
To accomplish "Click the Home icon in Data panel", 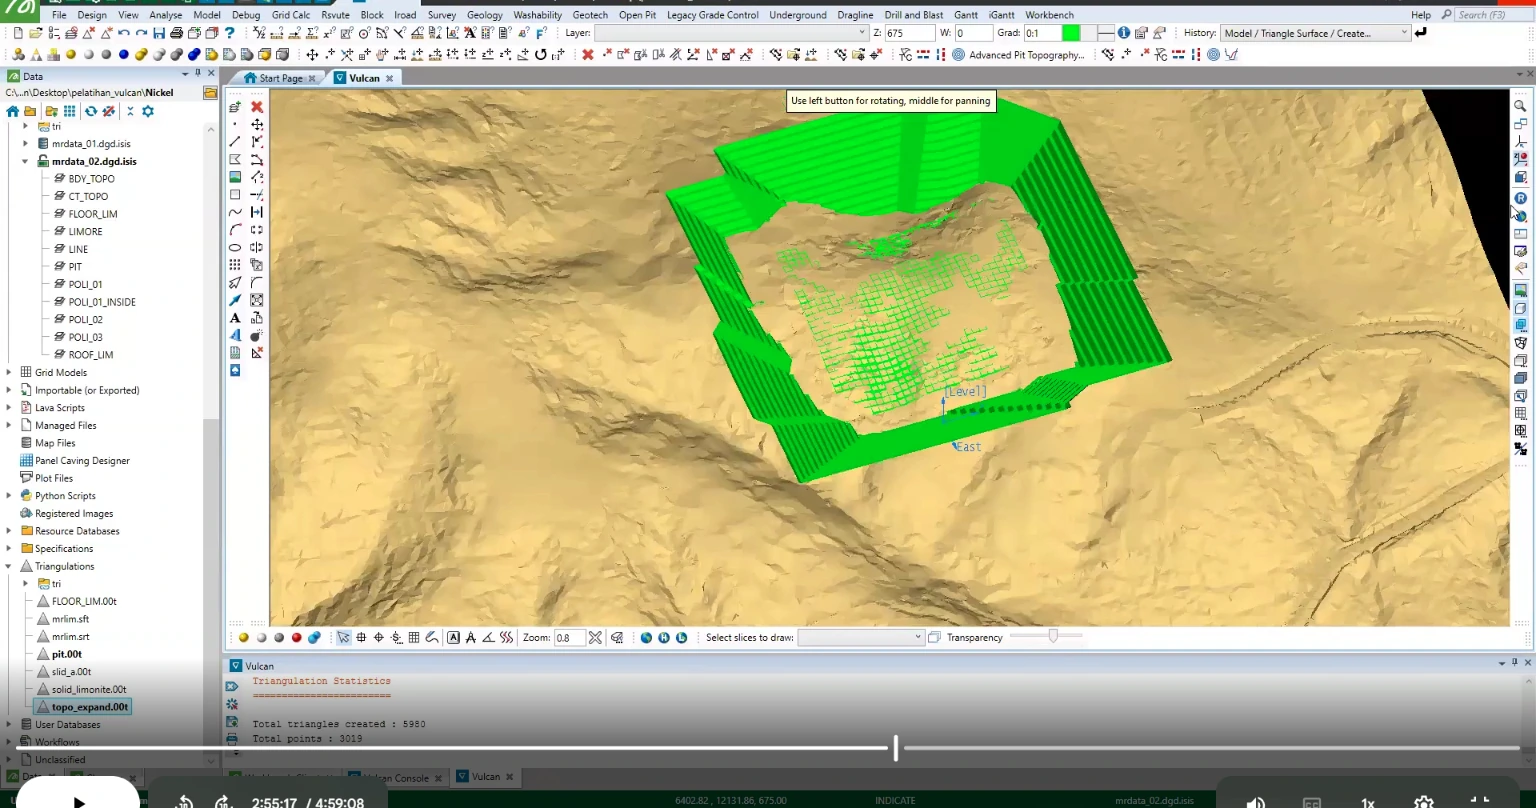I will (13, 111).
